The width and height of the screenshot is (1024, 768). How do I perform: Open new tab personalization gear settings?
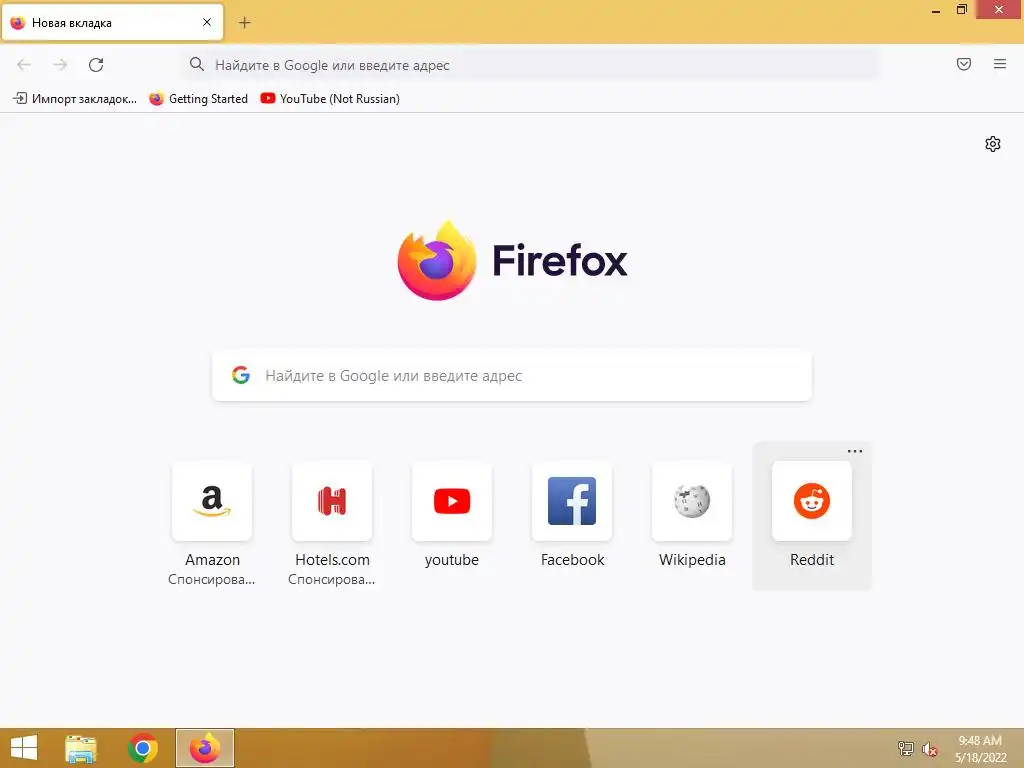[x=993, y=144]
